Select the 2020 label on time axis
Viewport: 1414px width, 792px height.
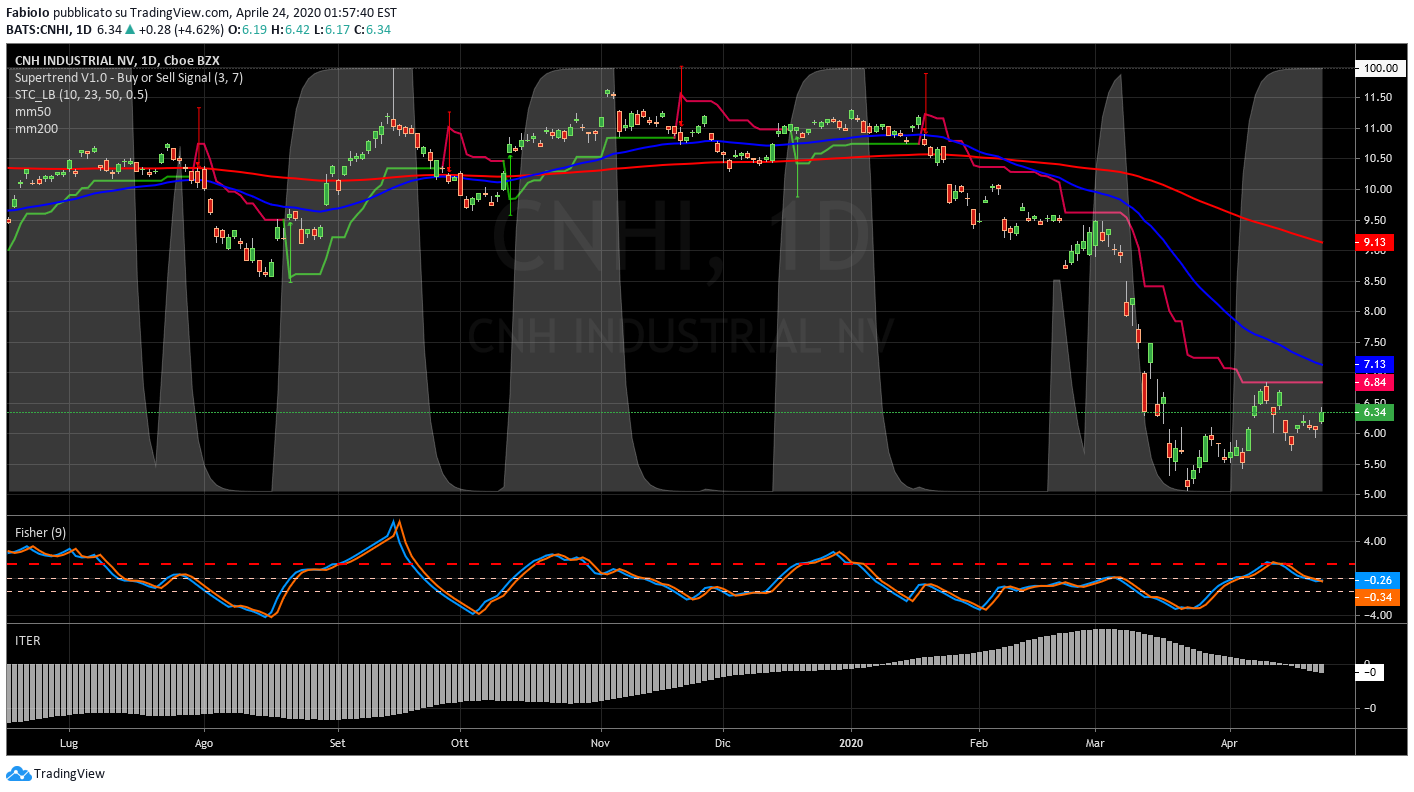(852, 743)
